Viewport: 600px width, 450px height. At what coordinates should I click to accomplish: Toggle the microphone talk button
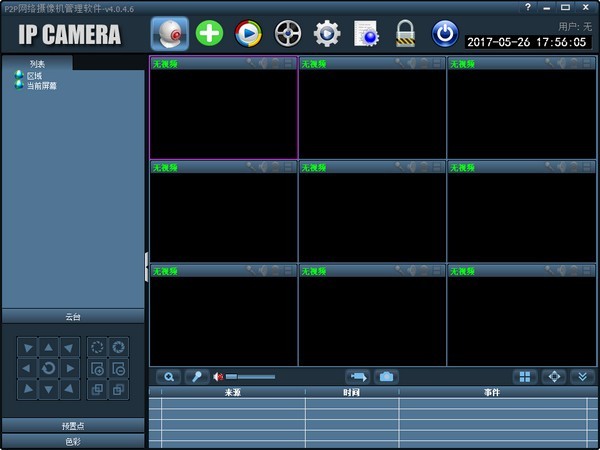pyautogui.click(x=196, y=377)
